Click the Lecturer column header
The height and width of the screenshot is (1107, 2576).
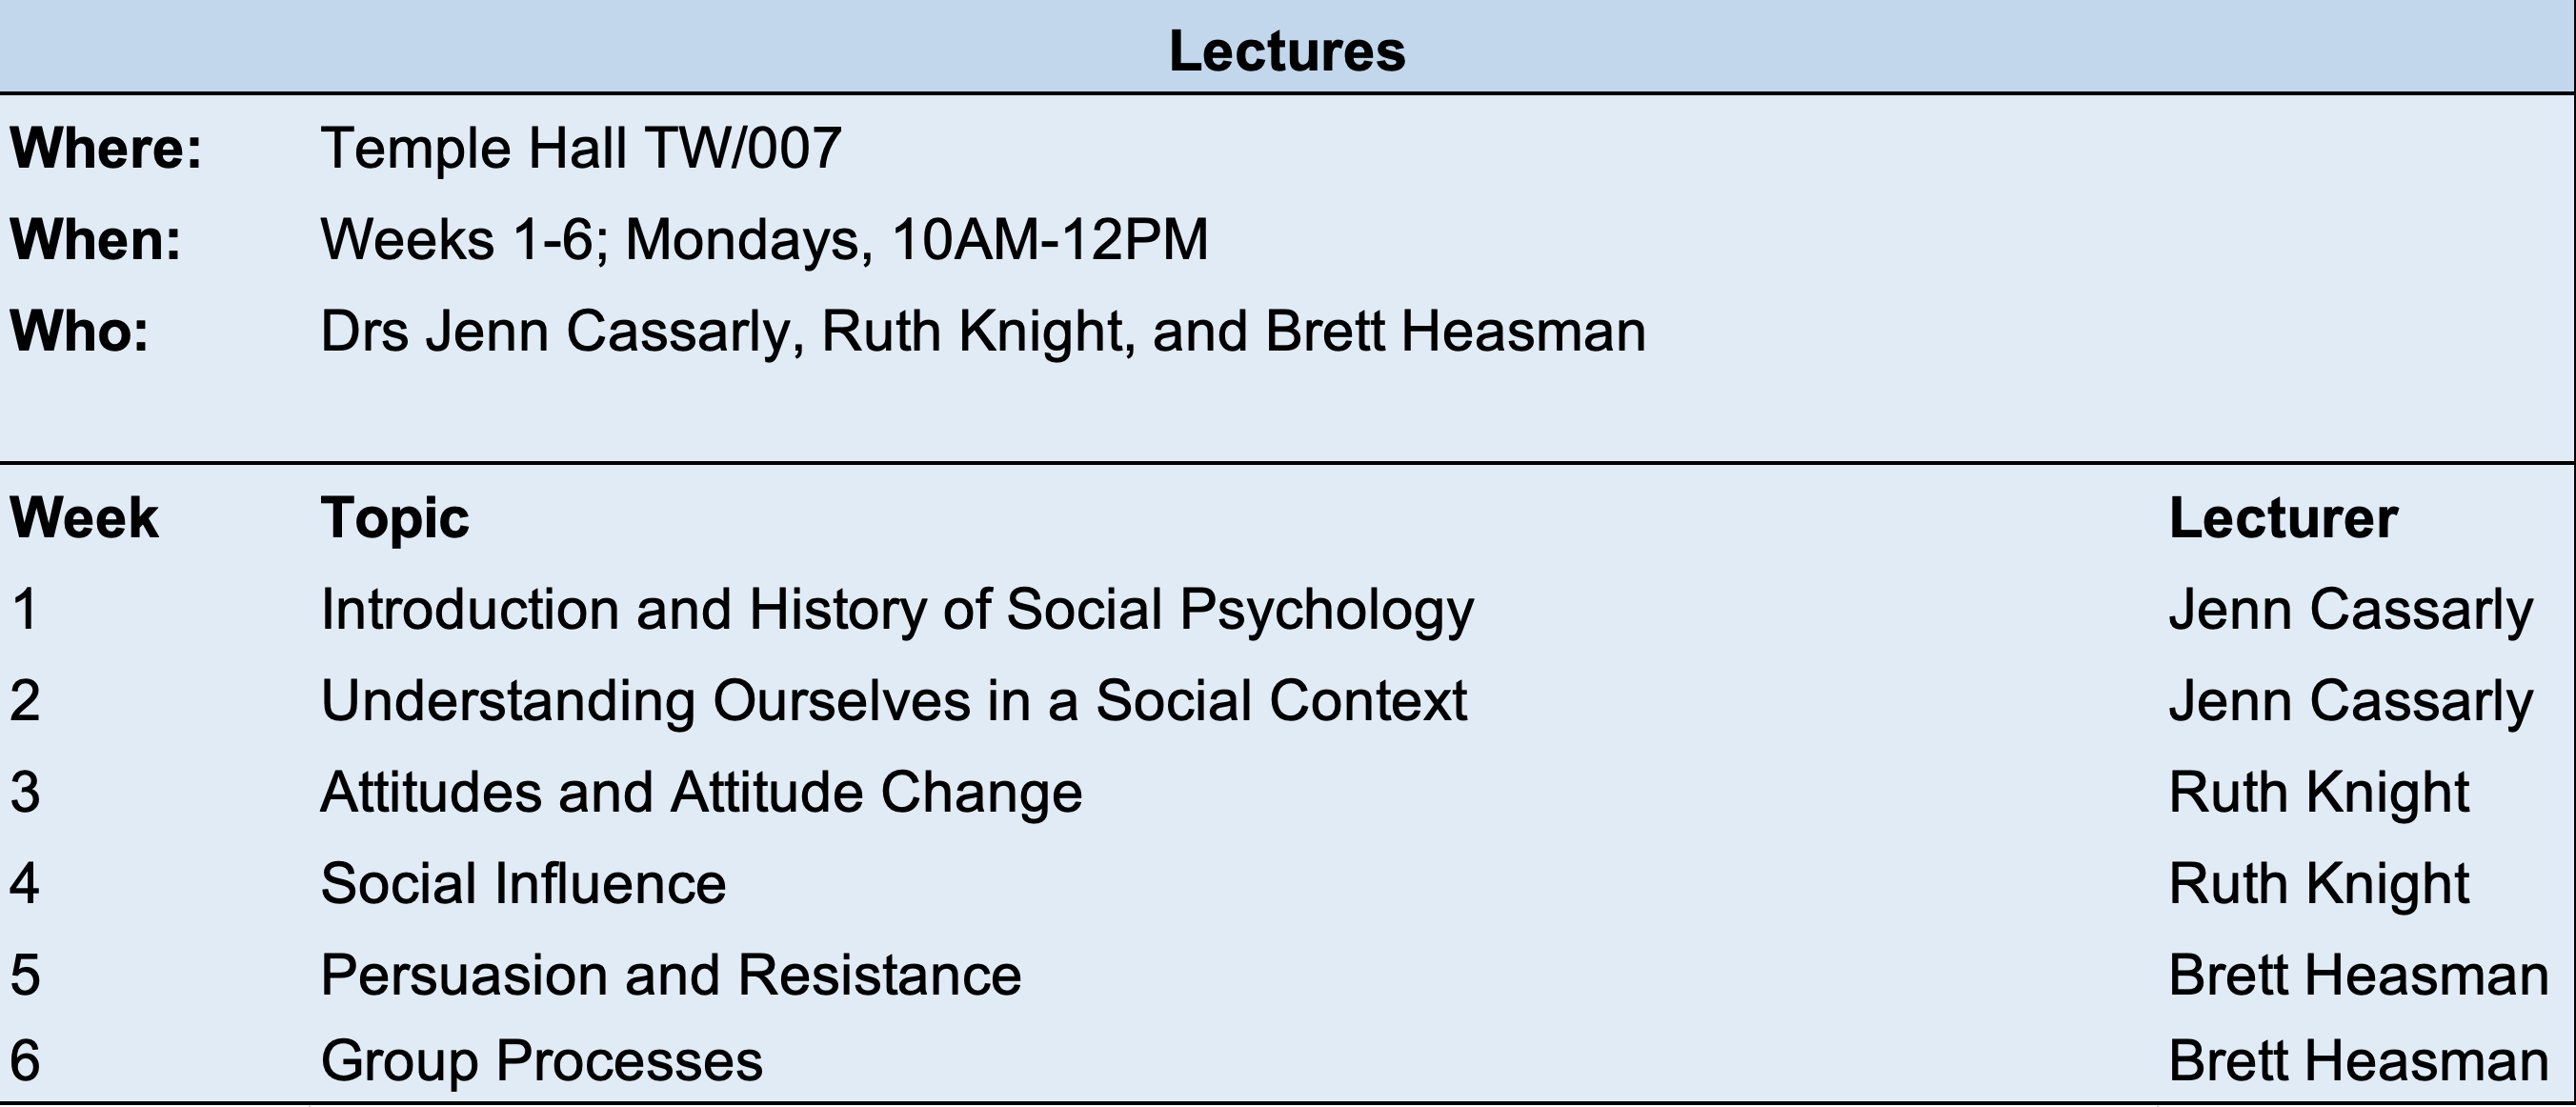point(2282,518)
